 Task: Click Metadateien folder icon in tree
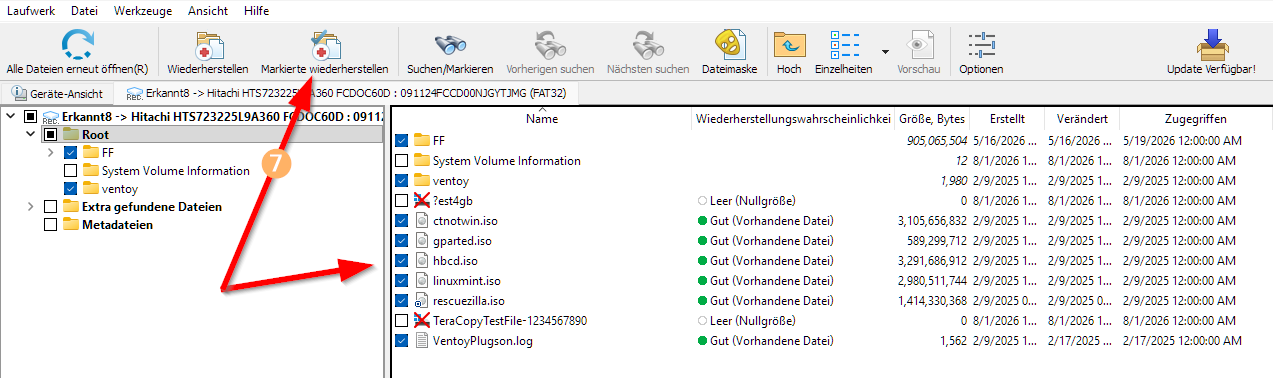71,224
